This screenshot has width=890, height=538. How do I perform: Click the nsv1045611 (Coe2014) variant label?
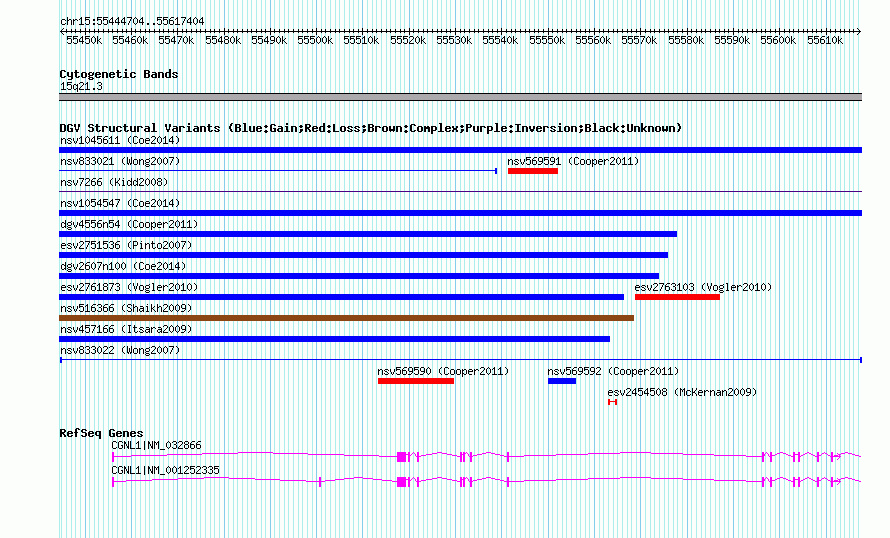(x=120, y=140)
